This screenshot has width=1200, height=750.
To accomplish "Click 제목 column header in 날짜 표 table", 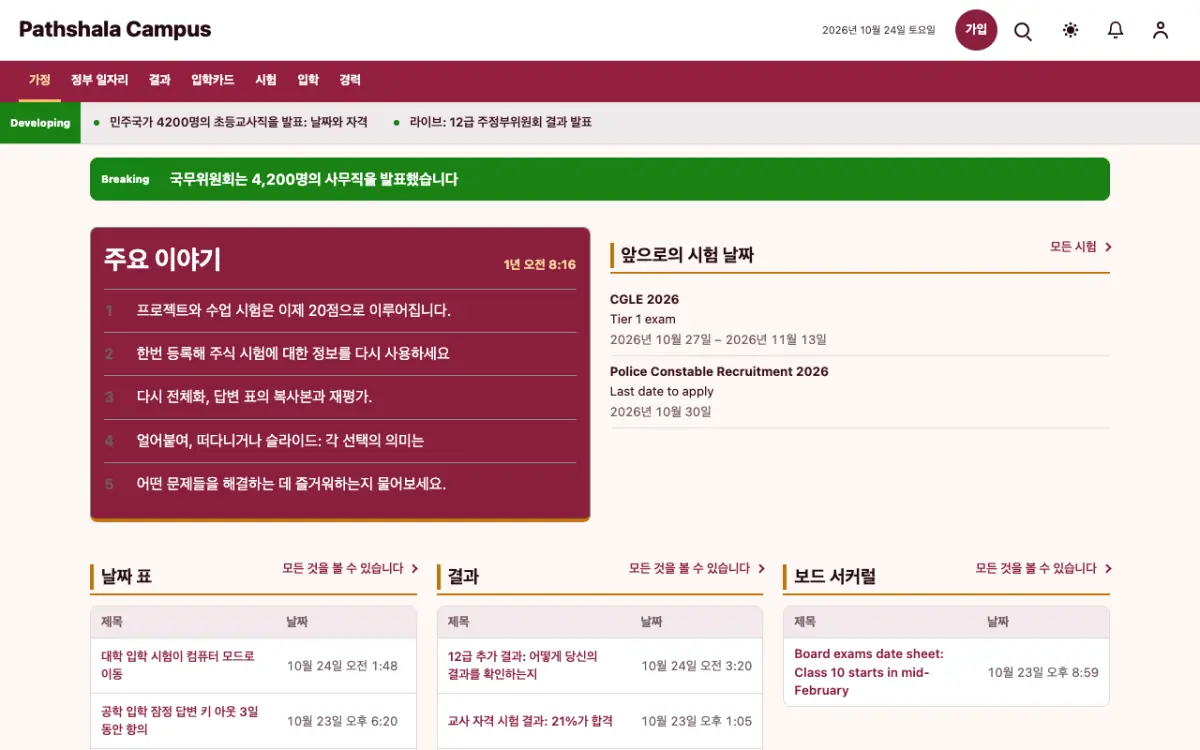I will tap(111, 622).
